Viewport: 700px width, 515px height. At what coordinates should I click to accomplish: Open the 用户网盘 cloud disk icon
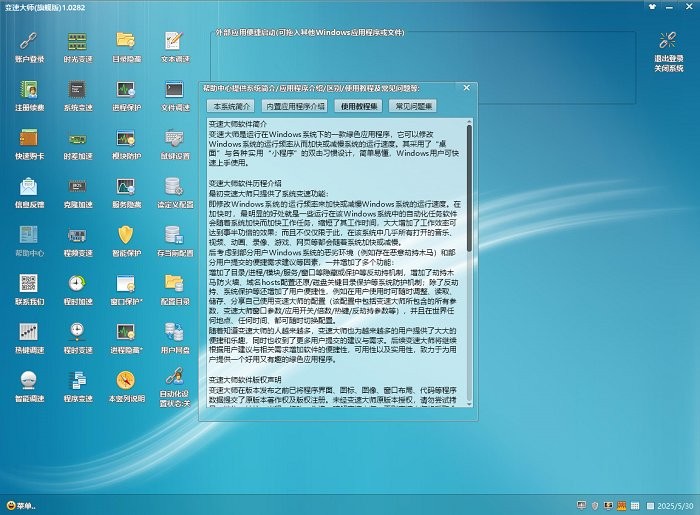click(174, 331)
